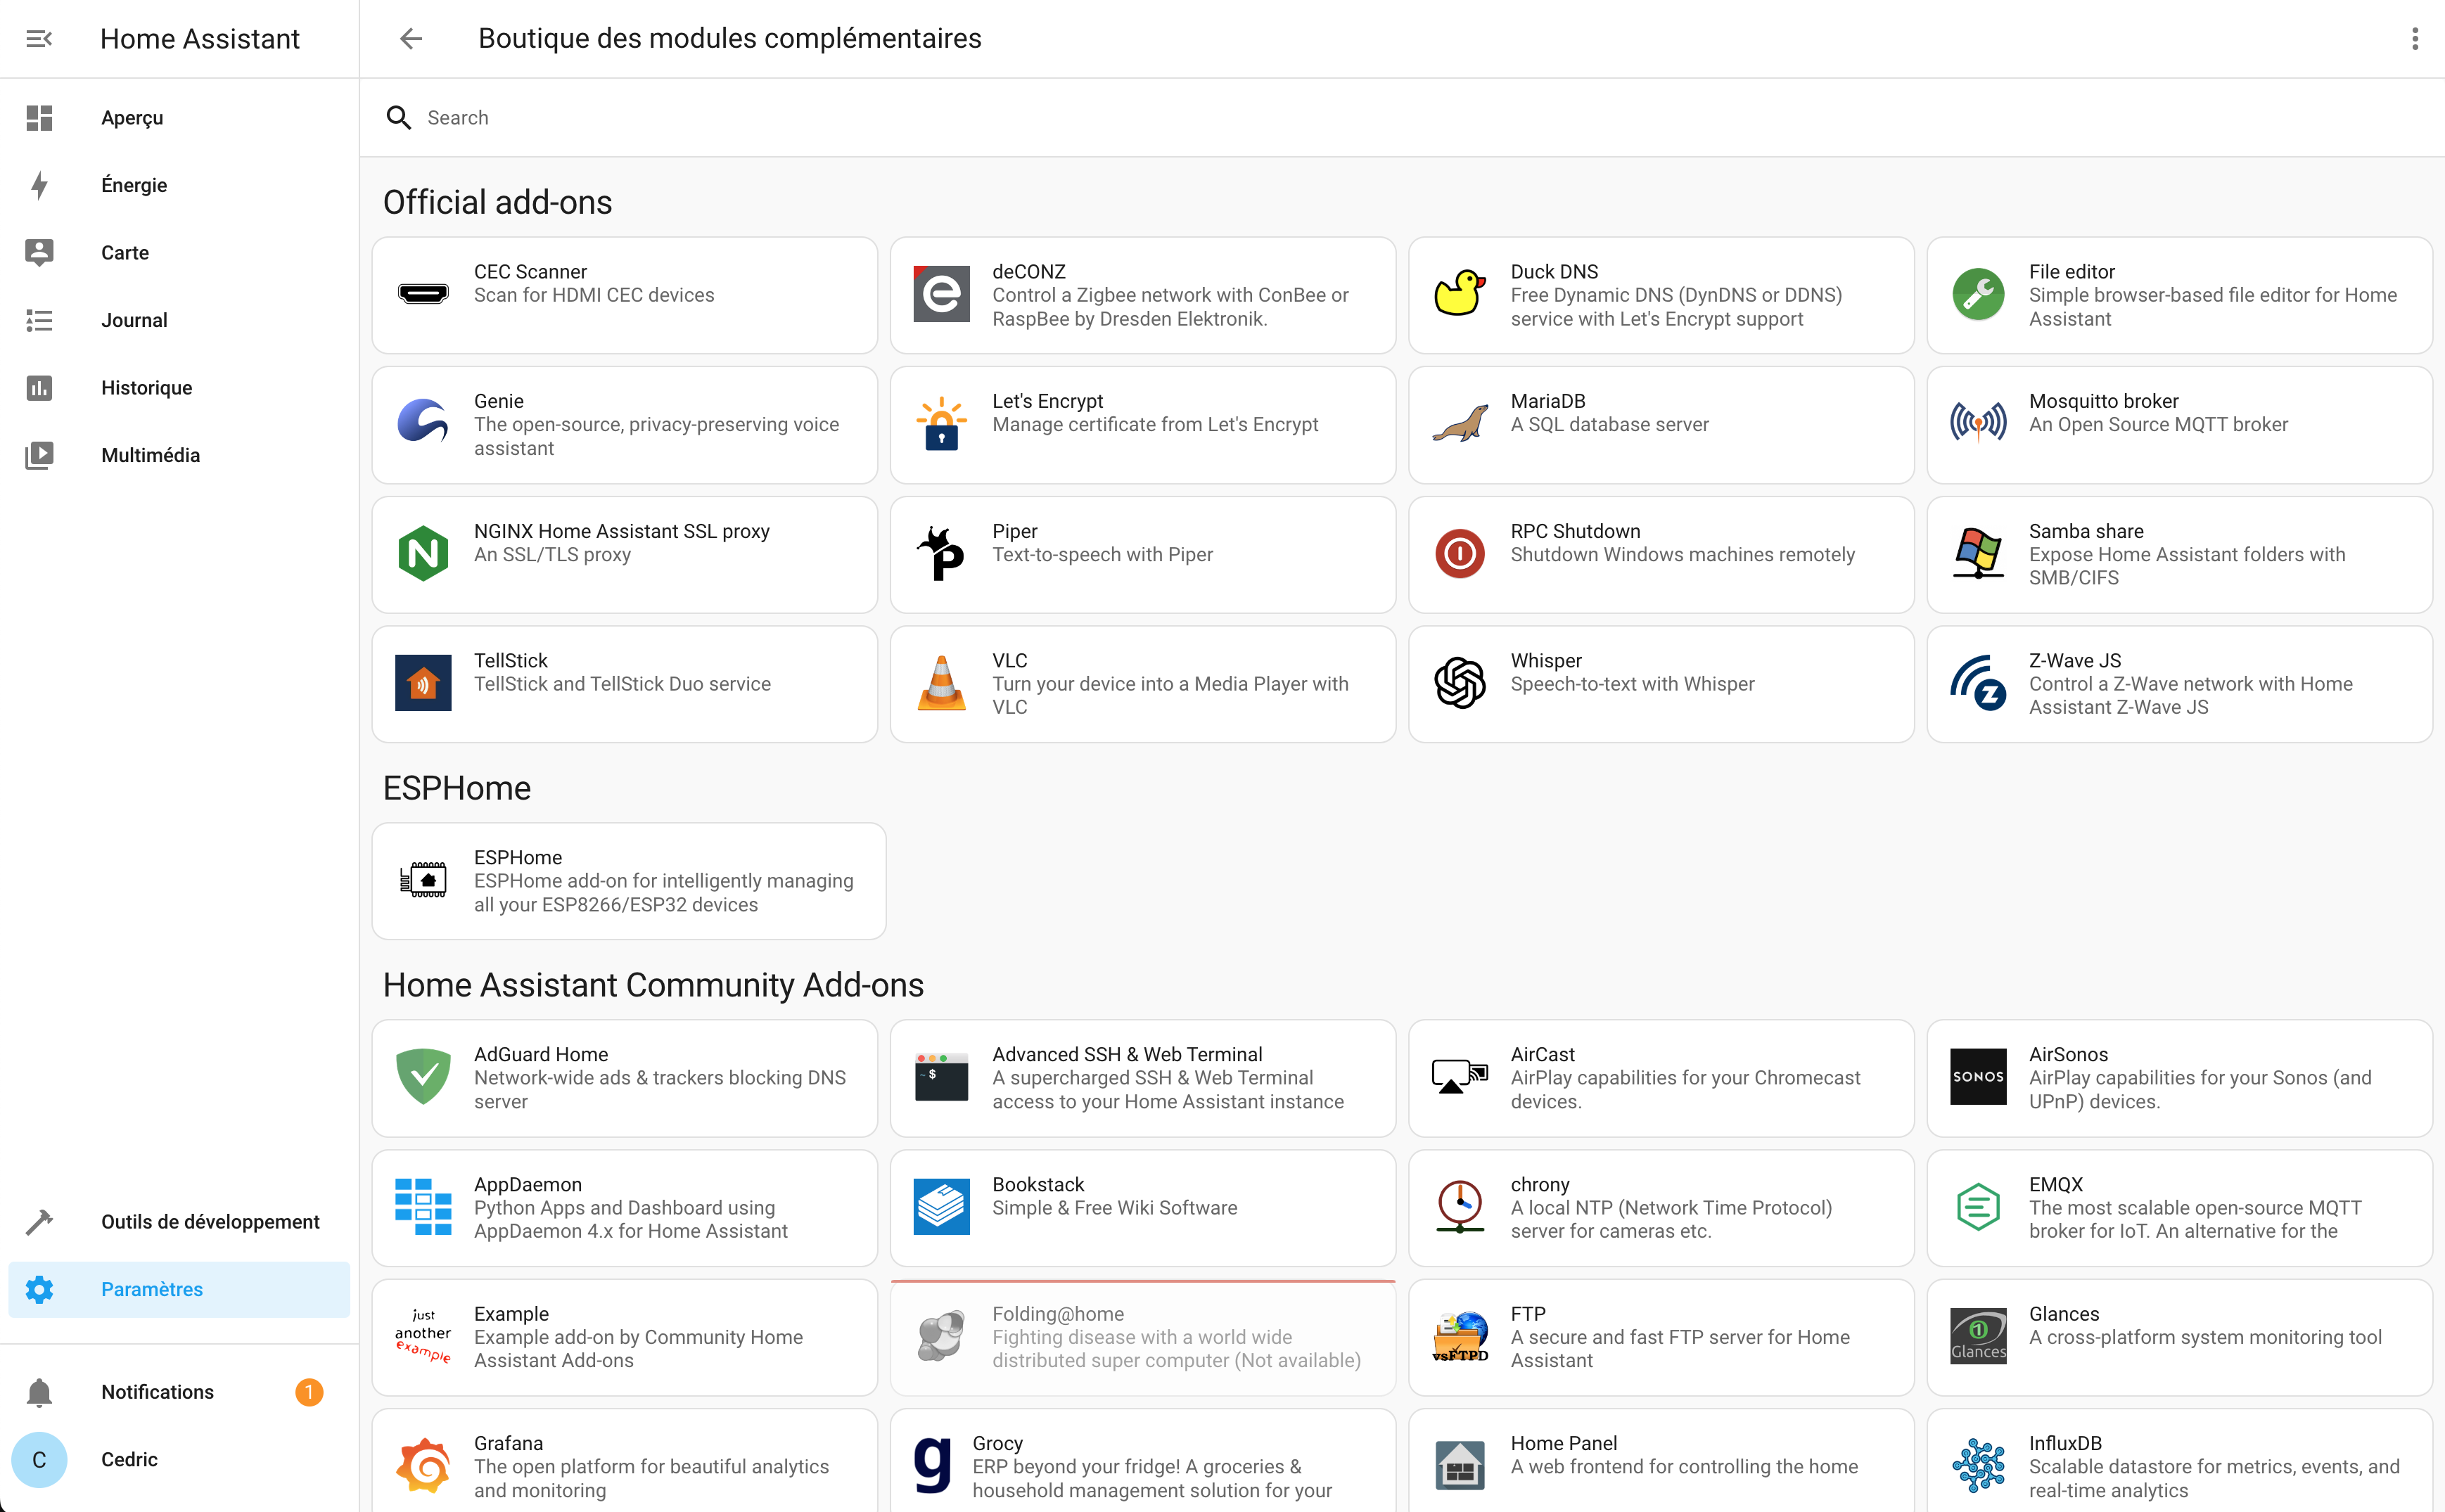
Task: Open Journal in sidebar
Action: tap(179, 320)
